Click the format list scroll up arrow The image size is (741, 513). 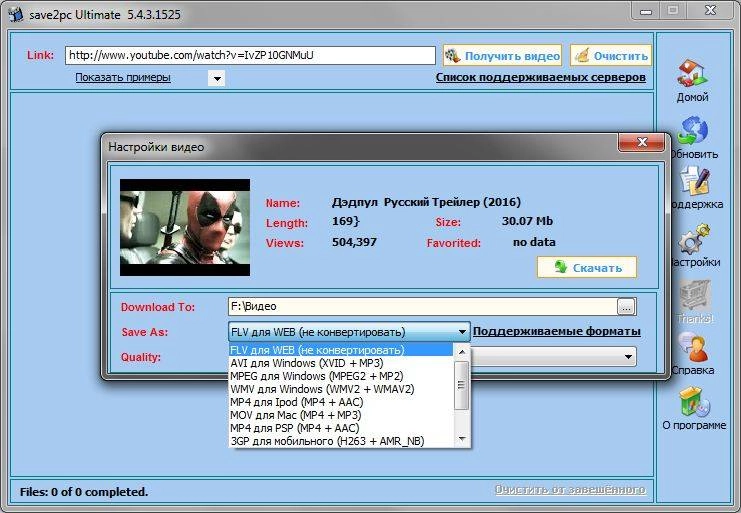click(x=462, y=351)
